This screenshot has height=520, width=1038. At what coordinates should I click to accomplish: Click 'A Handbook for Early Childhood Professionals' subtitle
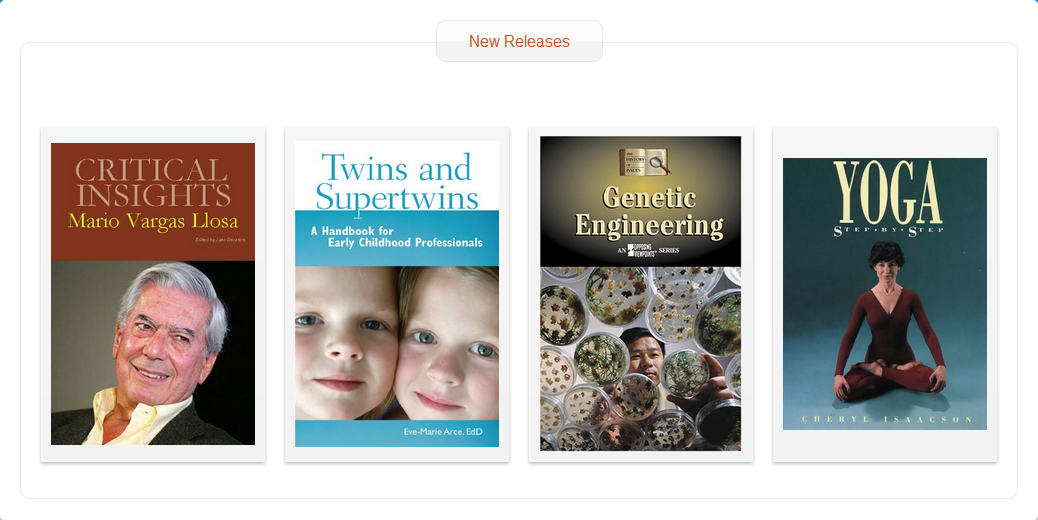click(397, 237)
